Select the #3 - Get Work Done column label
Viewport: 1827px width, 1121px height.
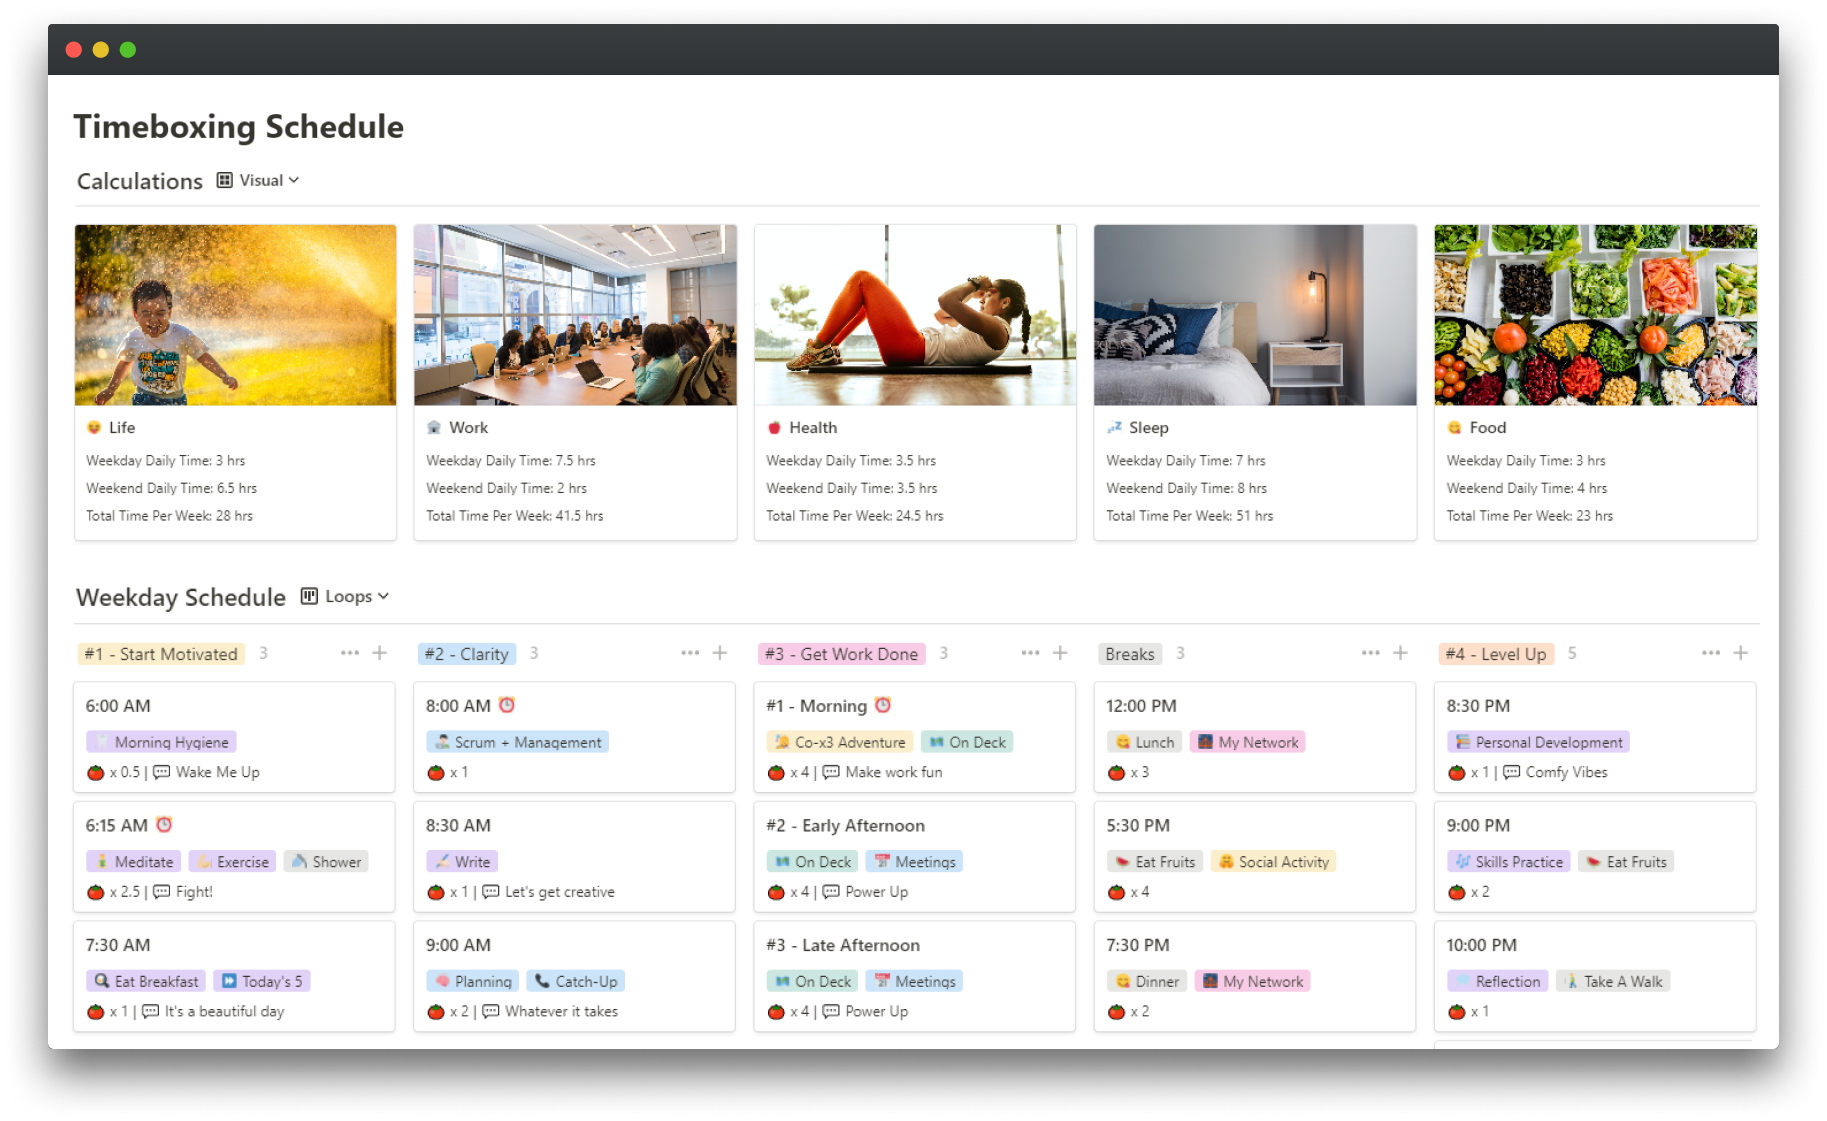[842, 654]
